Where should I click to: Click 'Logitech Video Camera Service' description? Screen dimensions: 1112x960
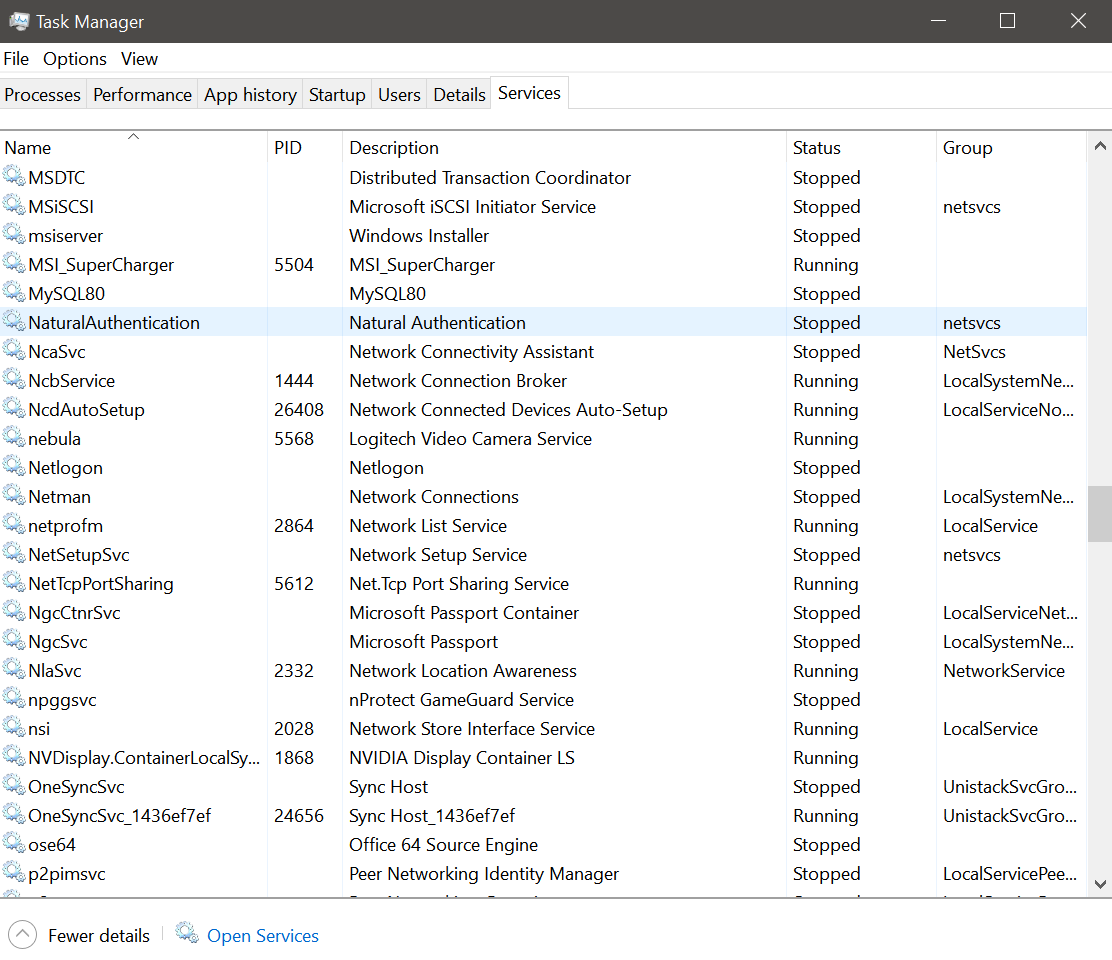470,439
